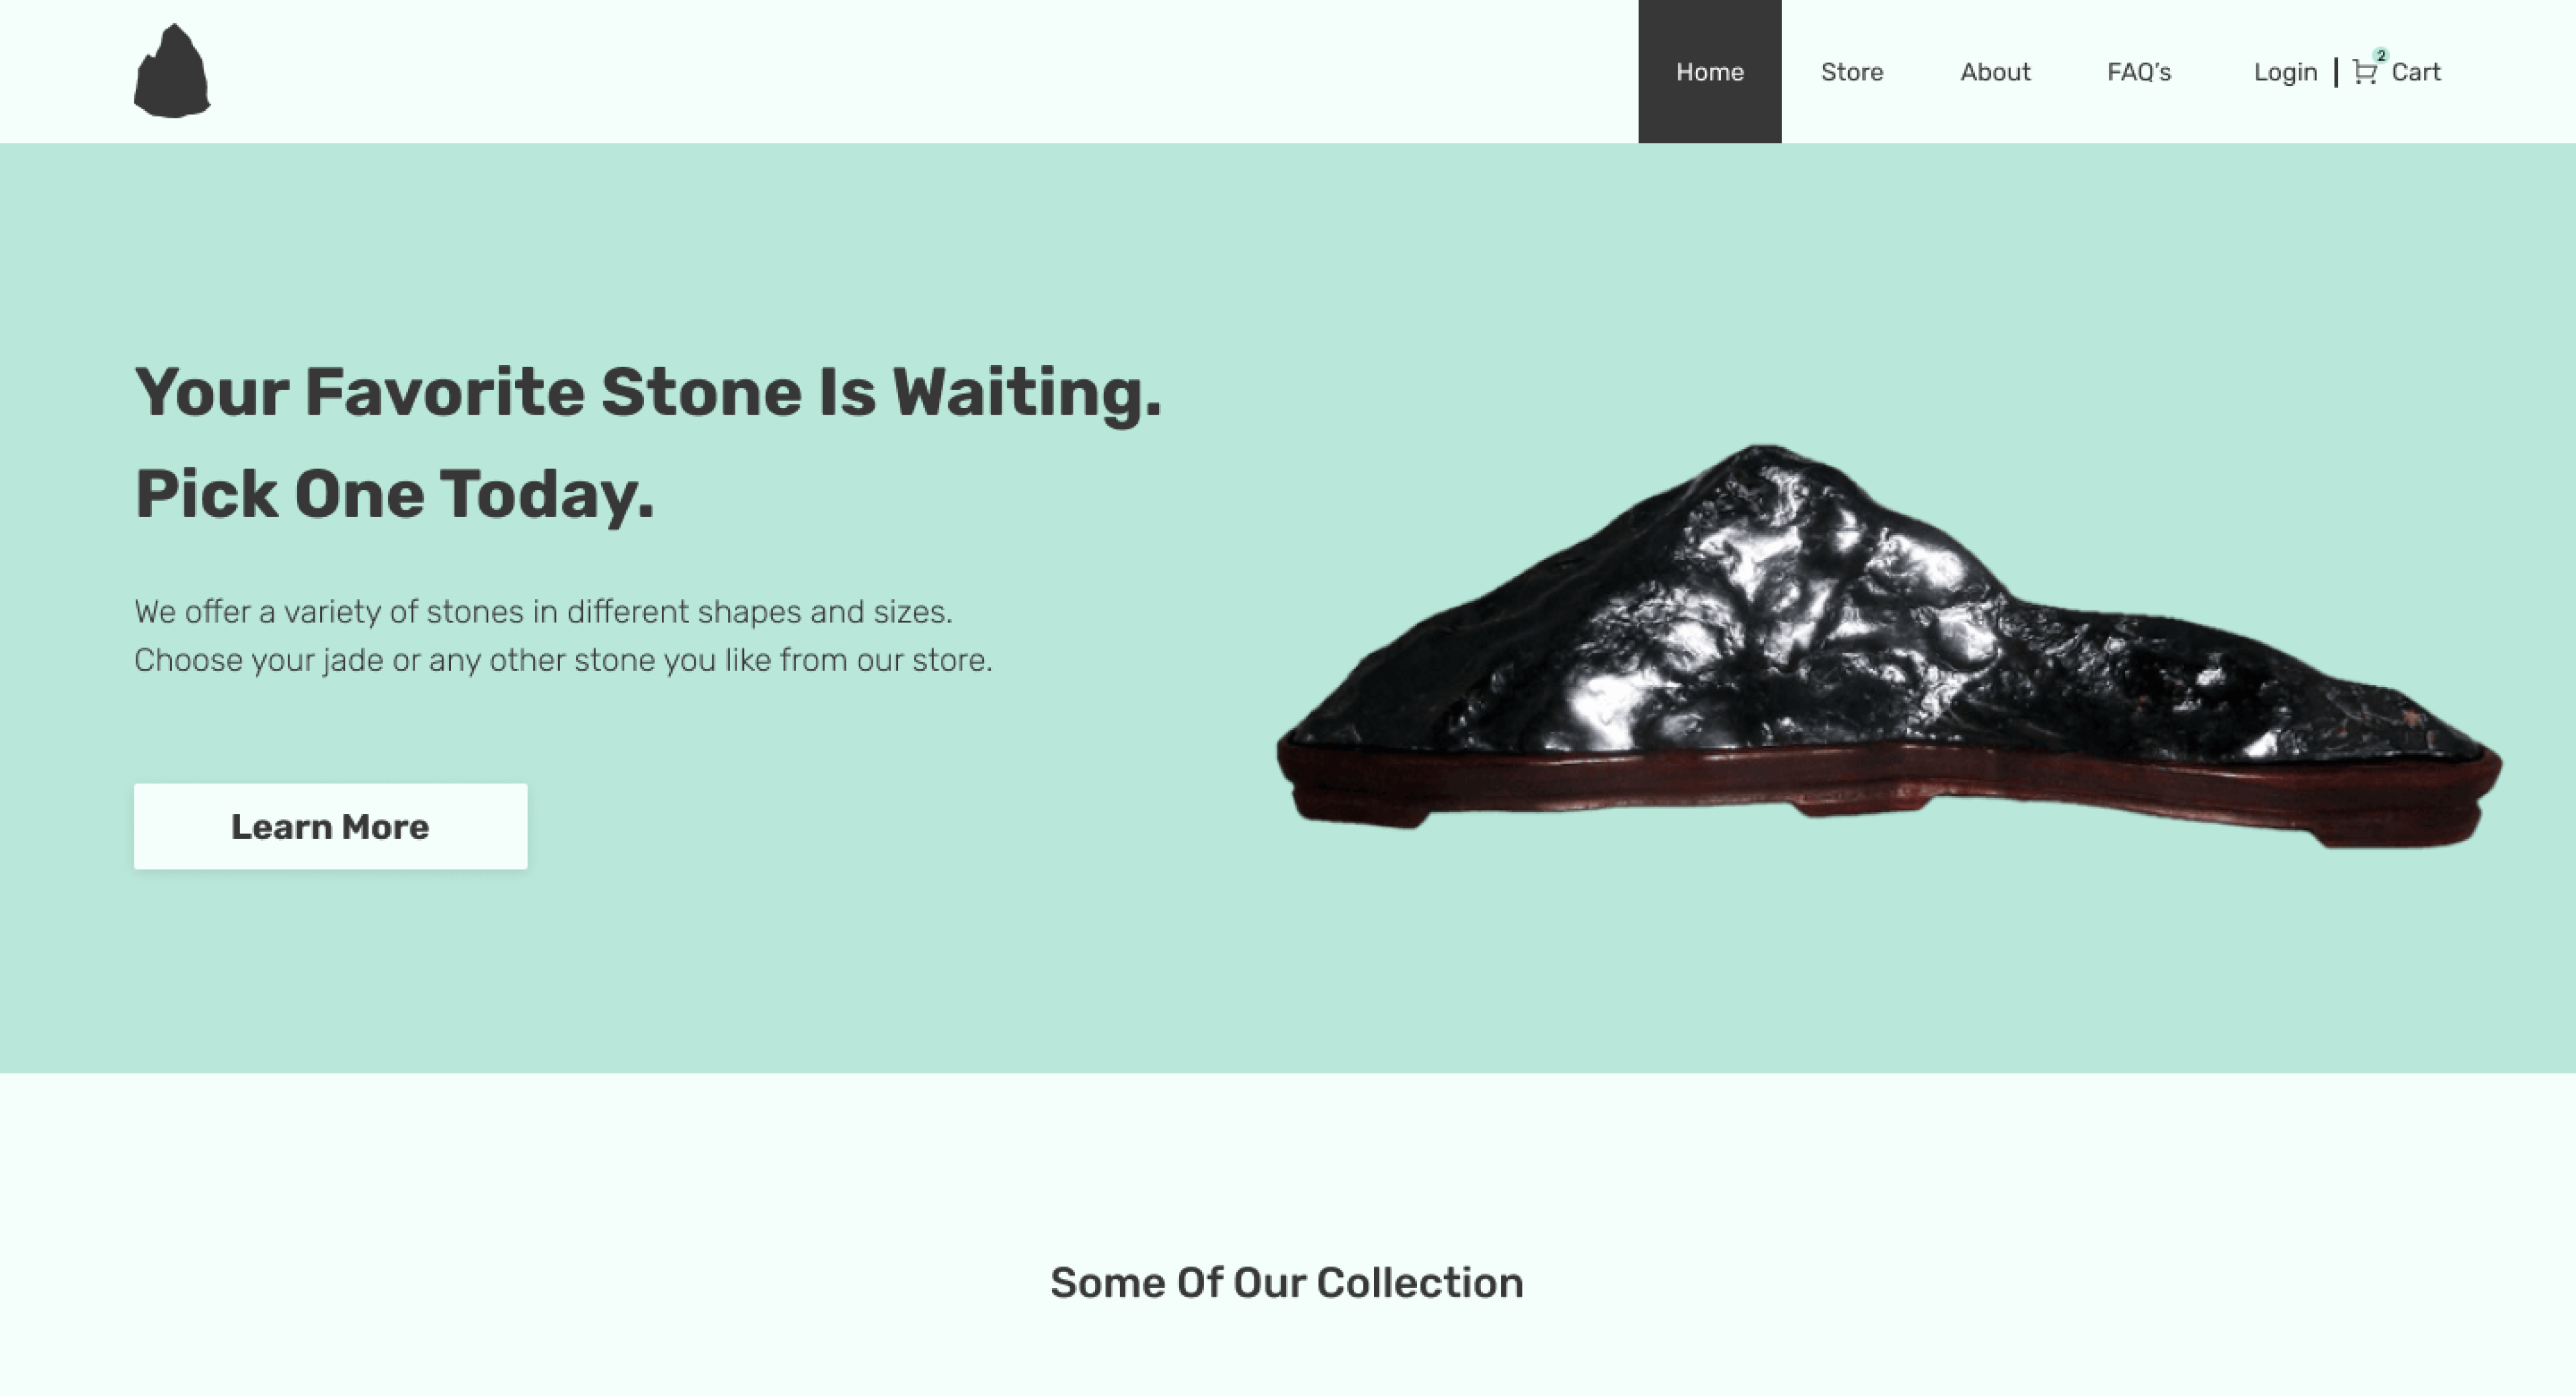The height and width of the screenshot is (1396, 2576).
Task: Click the cart item count badge
Action: click(x=2381, y=55)
